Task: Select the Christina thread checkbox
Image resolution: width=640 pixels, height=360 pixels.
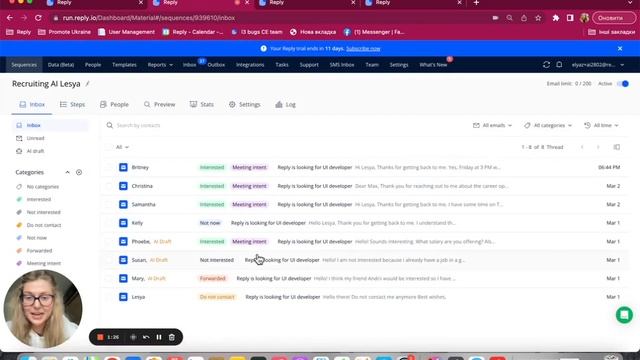Action: tap(109, 186)
